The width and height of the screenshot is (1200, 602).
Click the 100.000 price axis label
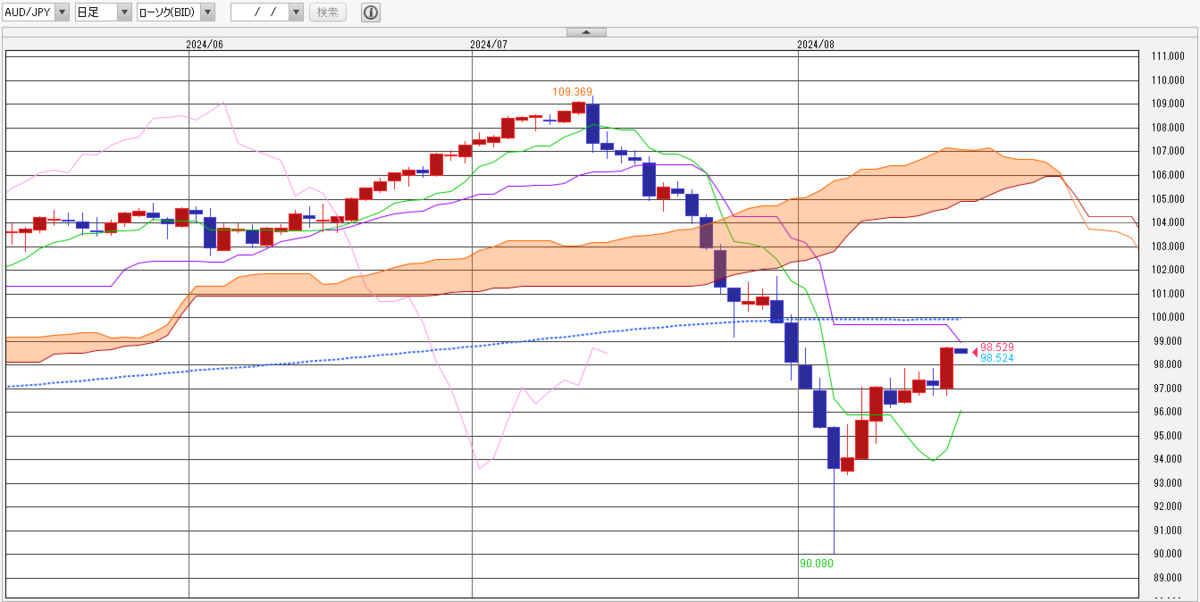(1168, 317)
